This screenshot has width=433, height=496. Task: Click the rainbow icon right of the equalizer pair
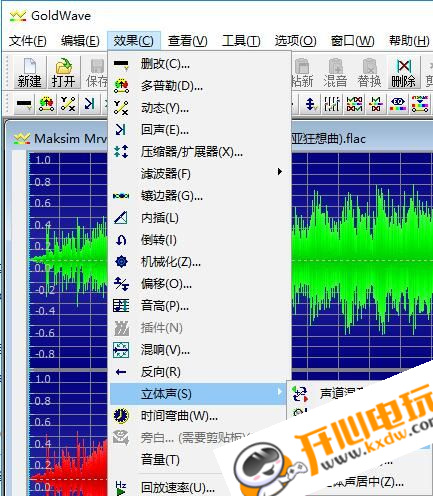[x=376, y=104]
